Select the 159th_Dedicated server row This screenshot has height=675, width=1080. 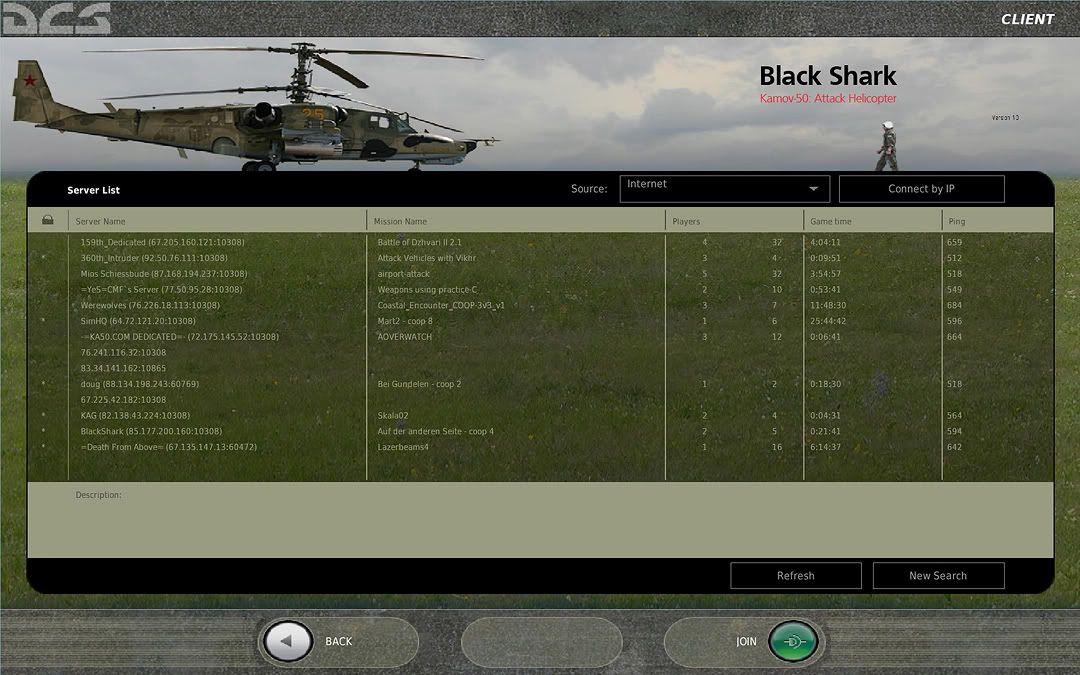(162, 242)
